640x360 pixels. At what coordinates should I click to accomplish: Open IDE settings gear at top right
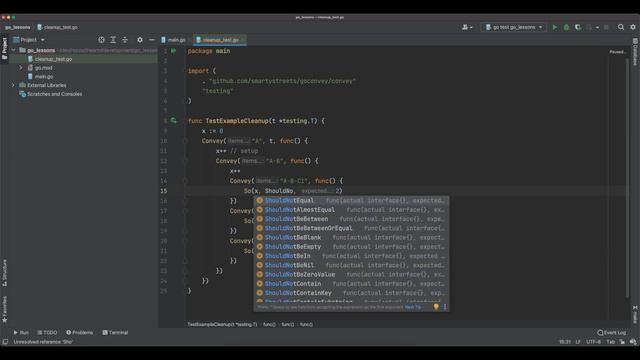(633, 27)
